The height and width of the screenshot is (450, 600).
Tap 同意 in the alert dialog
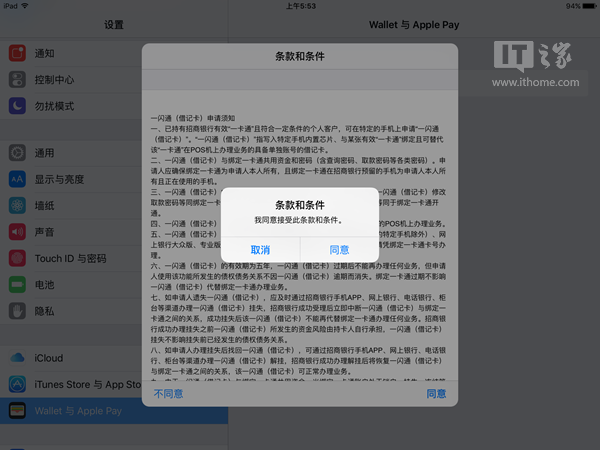(x=339, y=250)
